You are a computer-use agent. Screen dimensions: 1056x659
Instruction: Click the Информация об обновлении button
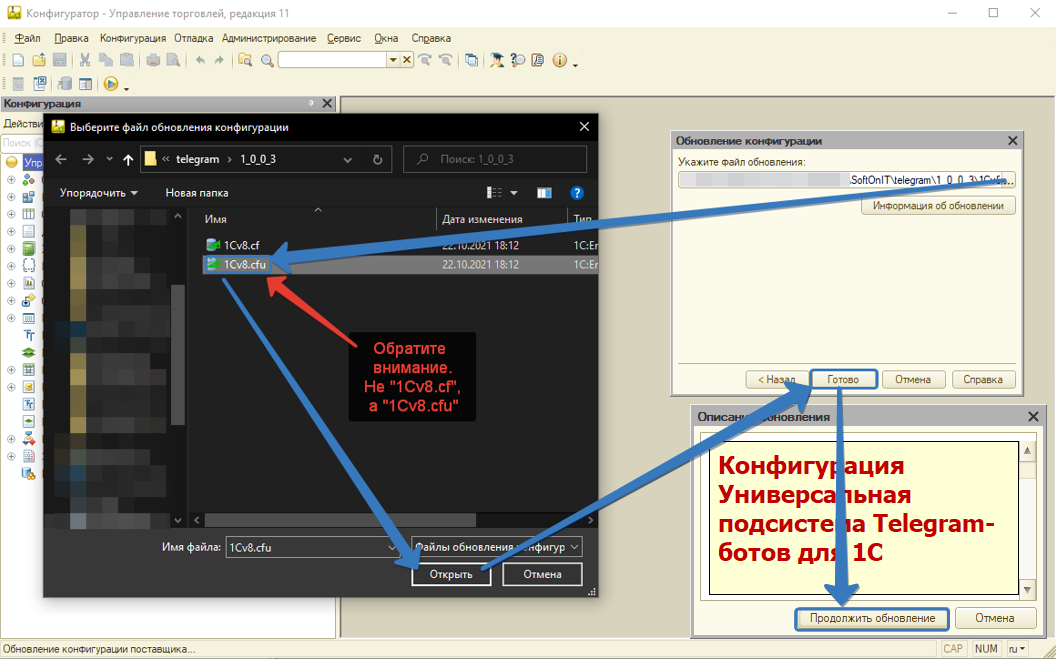coord(938,205)
